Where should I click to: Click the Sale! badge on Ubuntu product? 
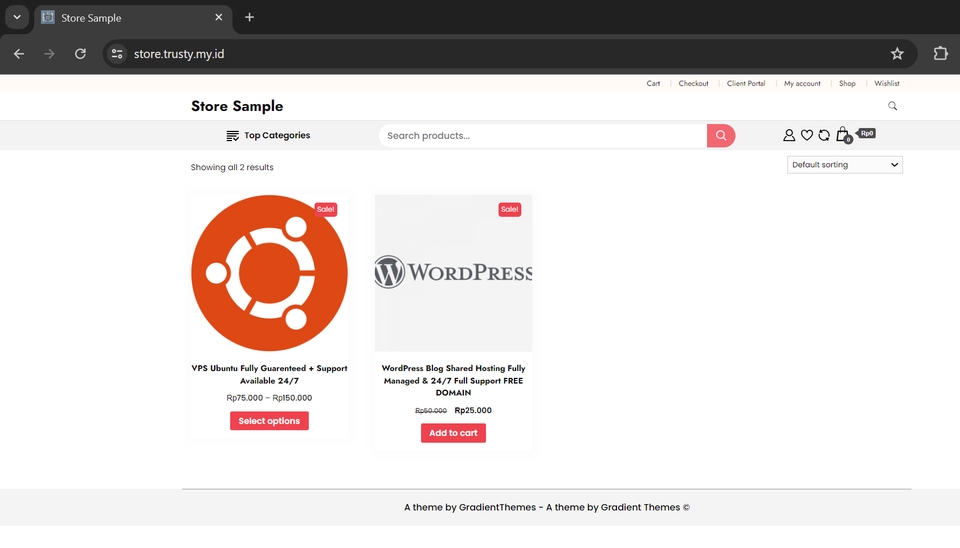click(x=326, y=209)
